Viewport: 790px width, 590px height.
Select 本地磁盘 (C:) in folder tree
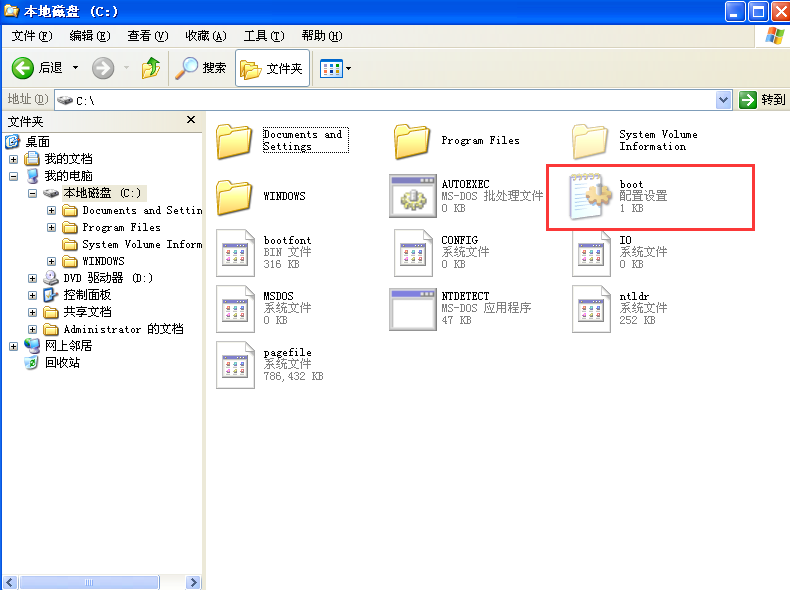[x=104, y=192]
